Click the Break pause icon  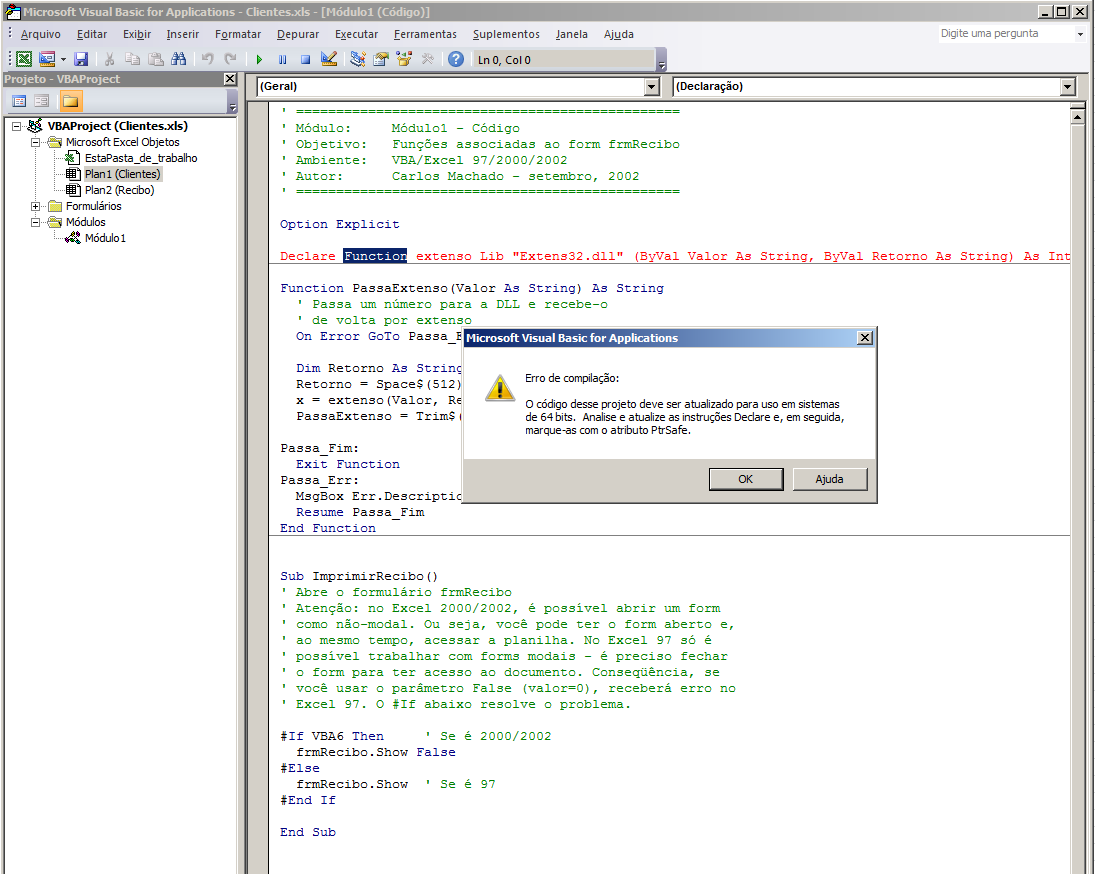(x=282, y=59)
